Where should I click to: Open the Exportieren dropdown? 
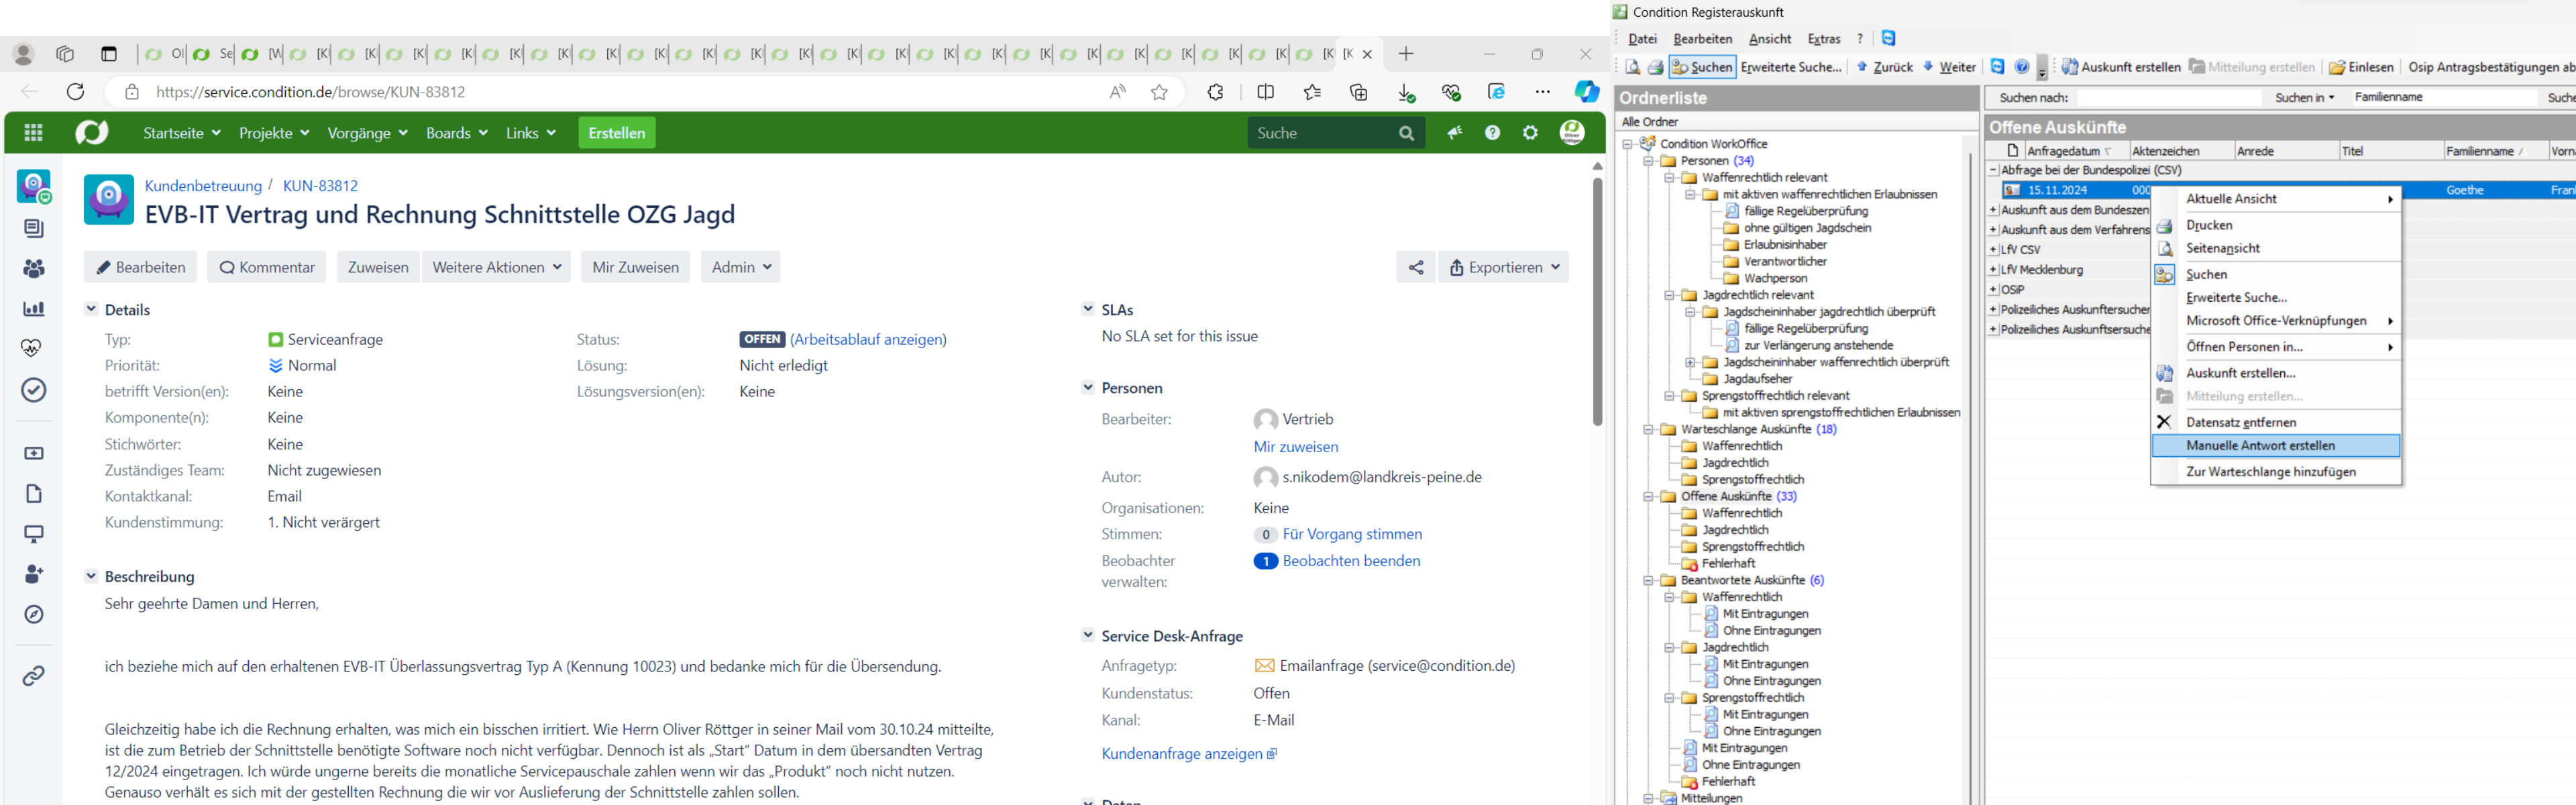1503,267
